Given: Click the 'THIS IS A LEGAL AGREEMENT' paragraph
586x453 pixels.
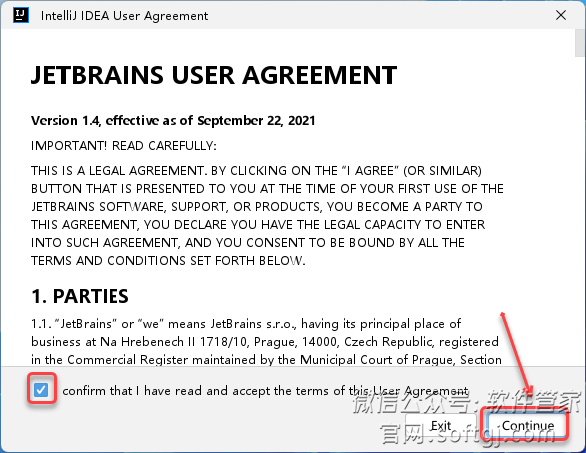Looking at the screenshot, I should pyautogui.click(x=267, y=215).
